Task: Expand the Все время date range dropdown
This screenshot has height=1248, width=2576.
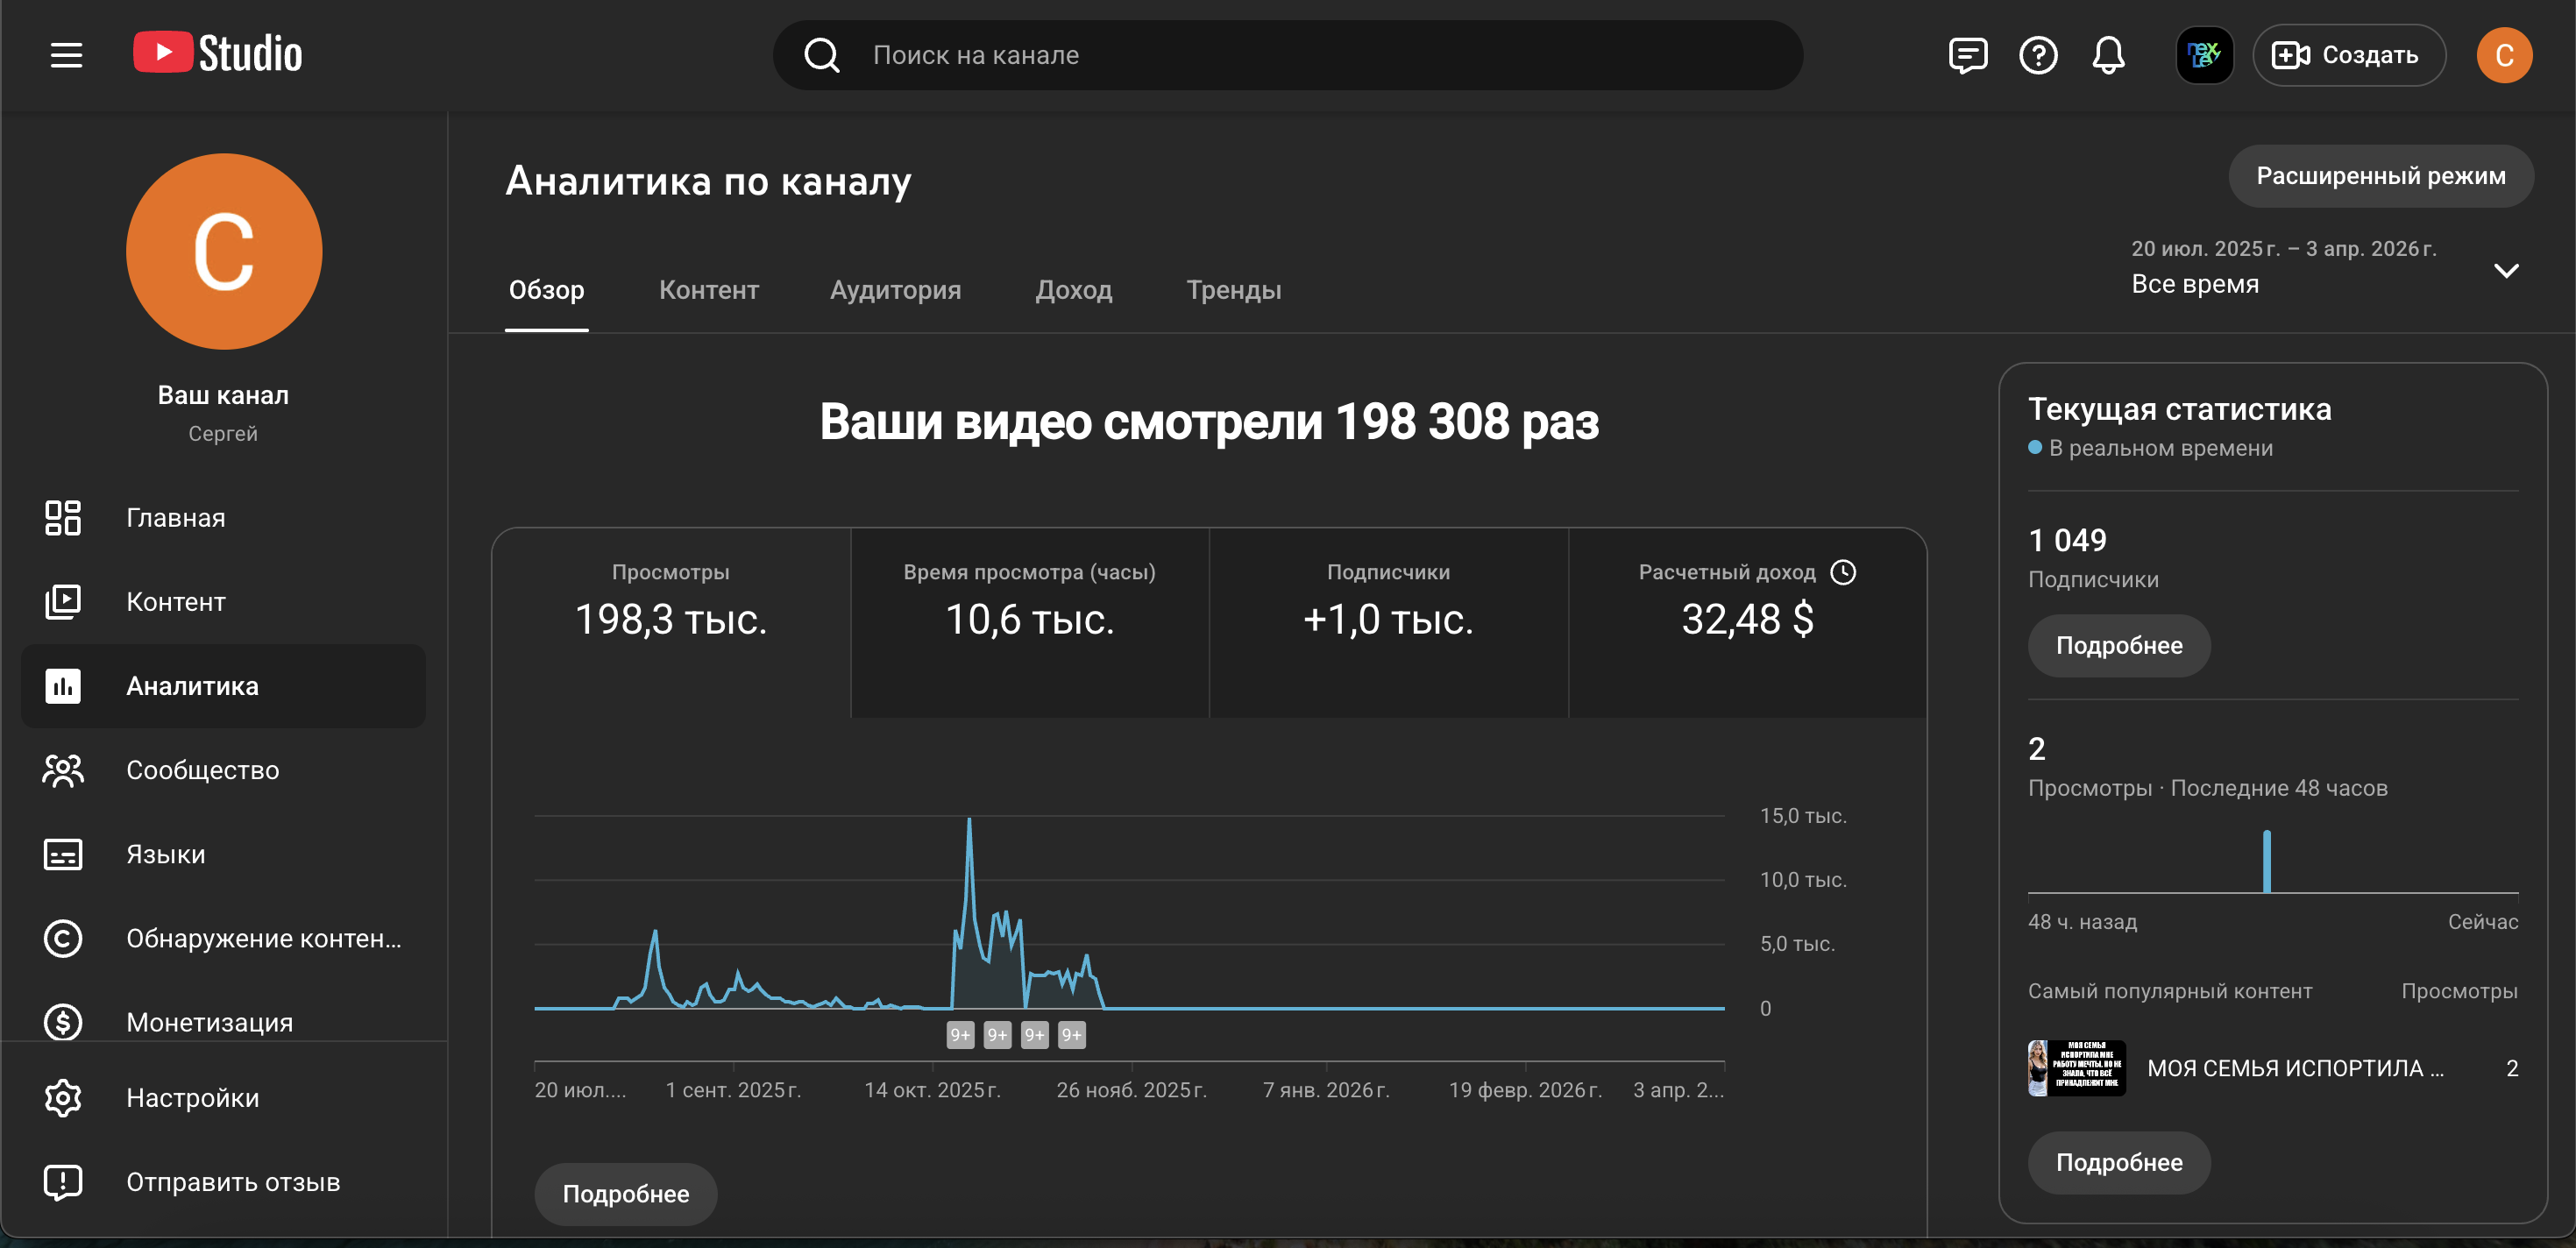Action: point(2505,270)
